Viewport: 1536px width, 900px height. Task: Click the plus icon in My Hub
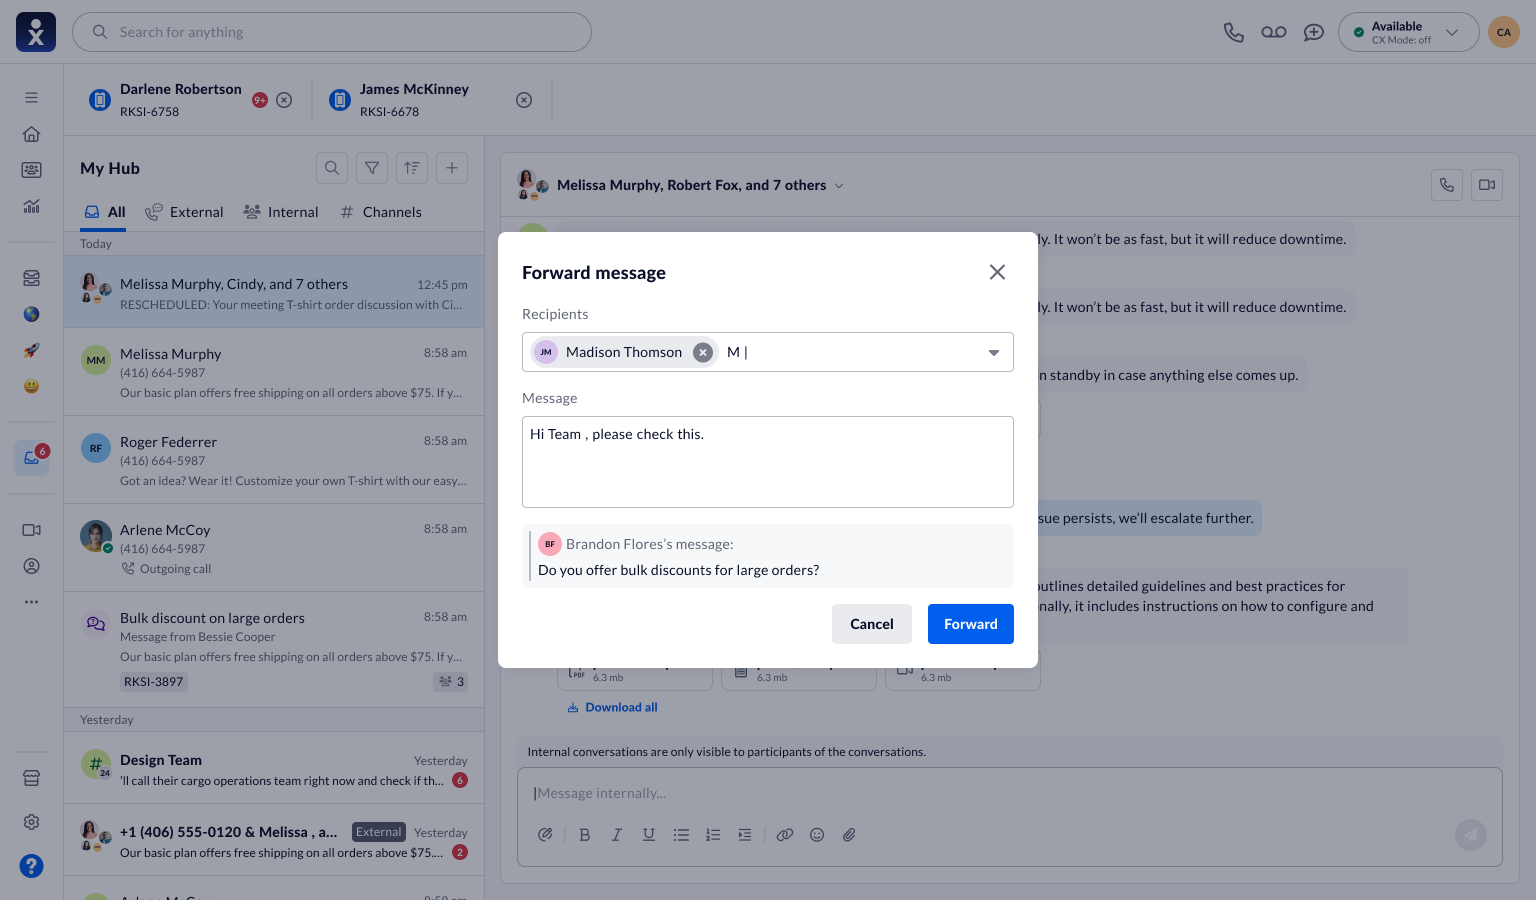tap(452, 168)
